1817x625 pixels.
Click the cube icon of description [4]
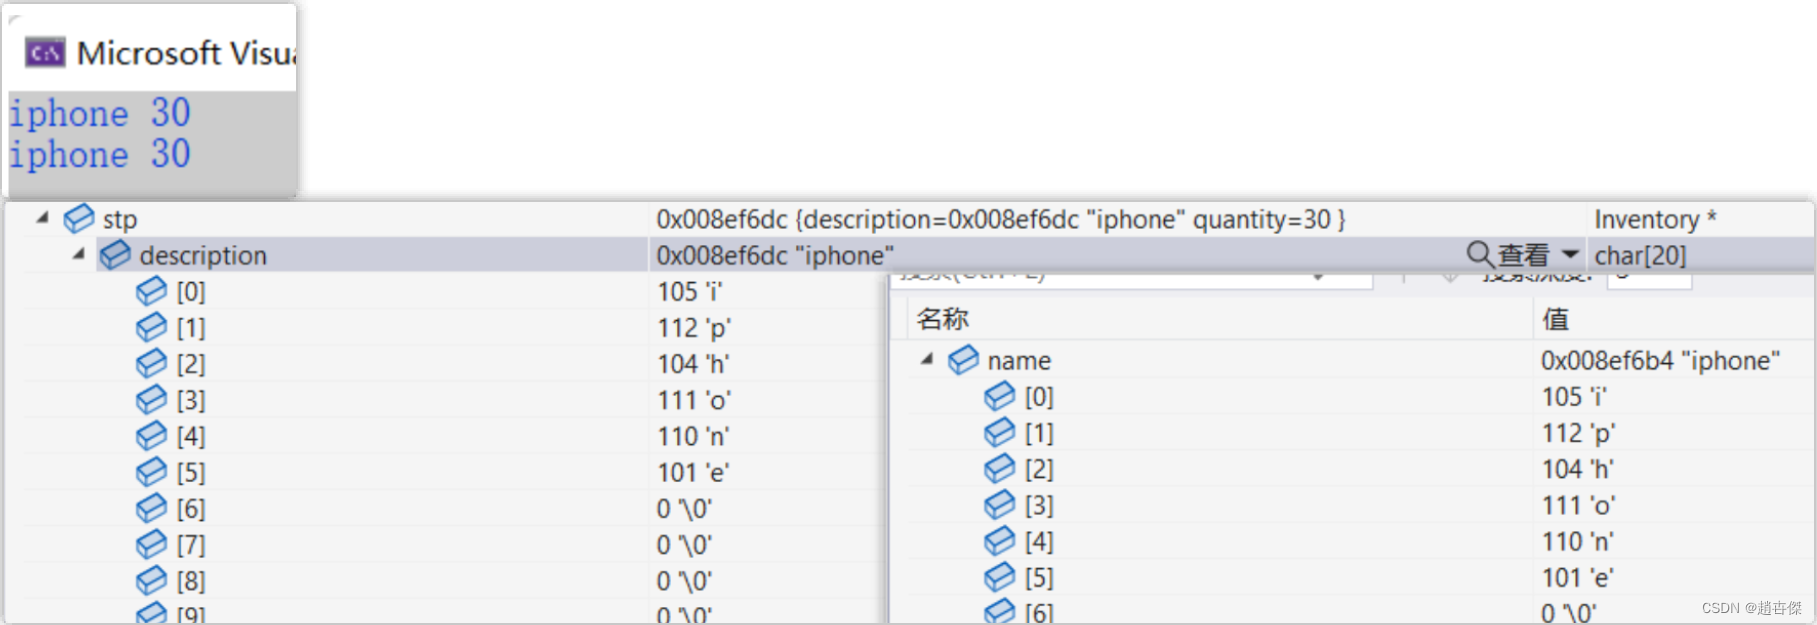pyautogui.click(x=151, y=435)
